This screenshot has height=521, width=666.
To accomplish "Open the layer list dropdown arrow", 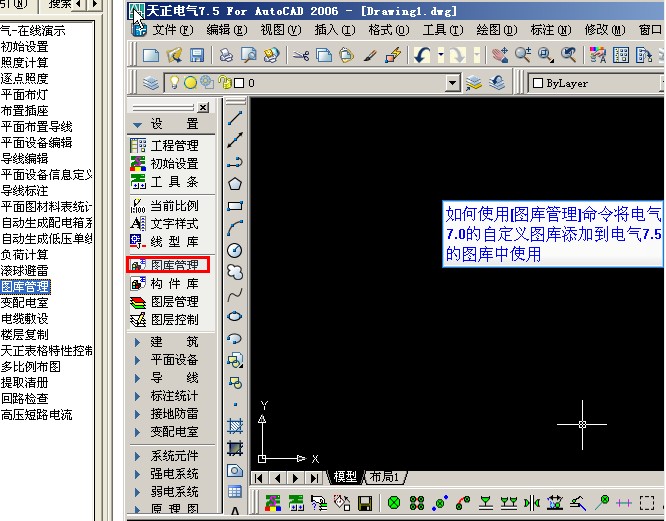I will coord(453,83).
